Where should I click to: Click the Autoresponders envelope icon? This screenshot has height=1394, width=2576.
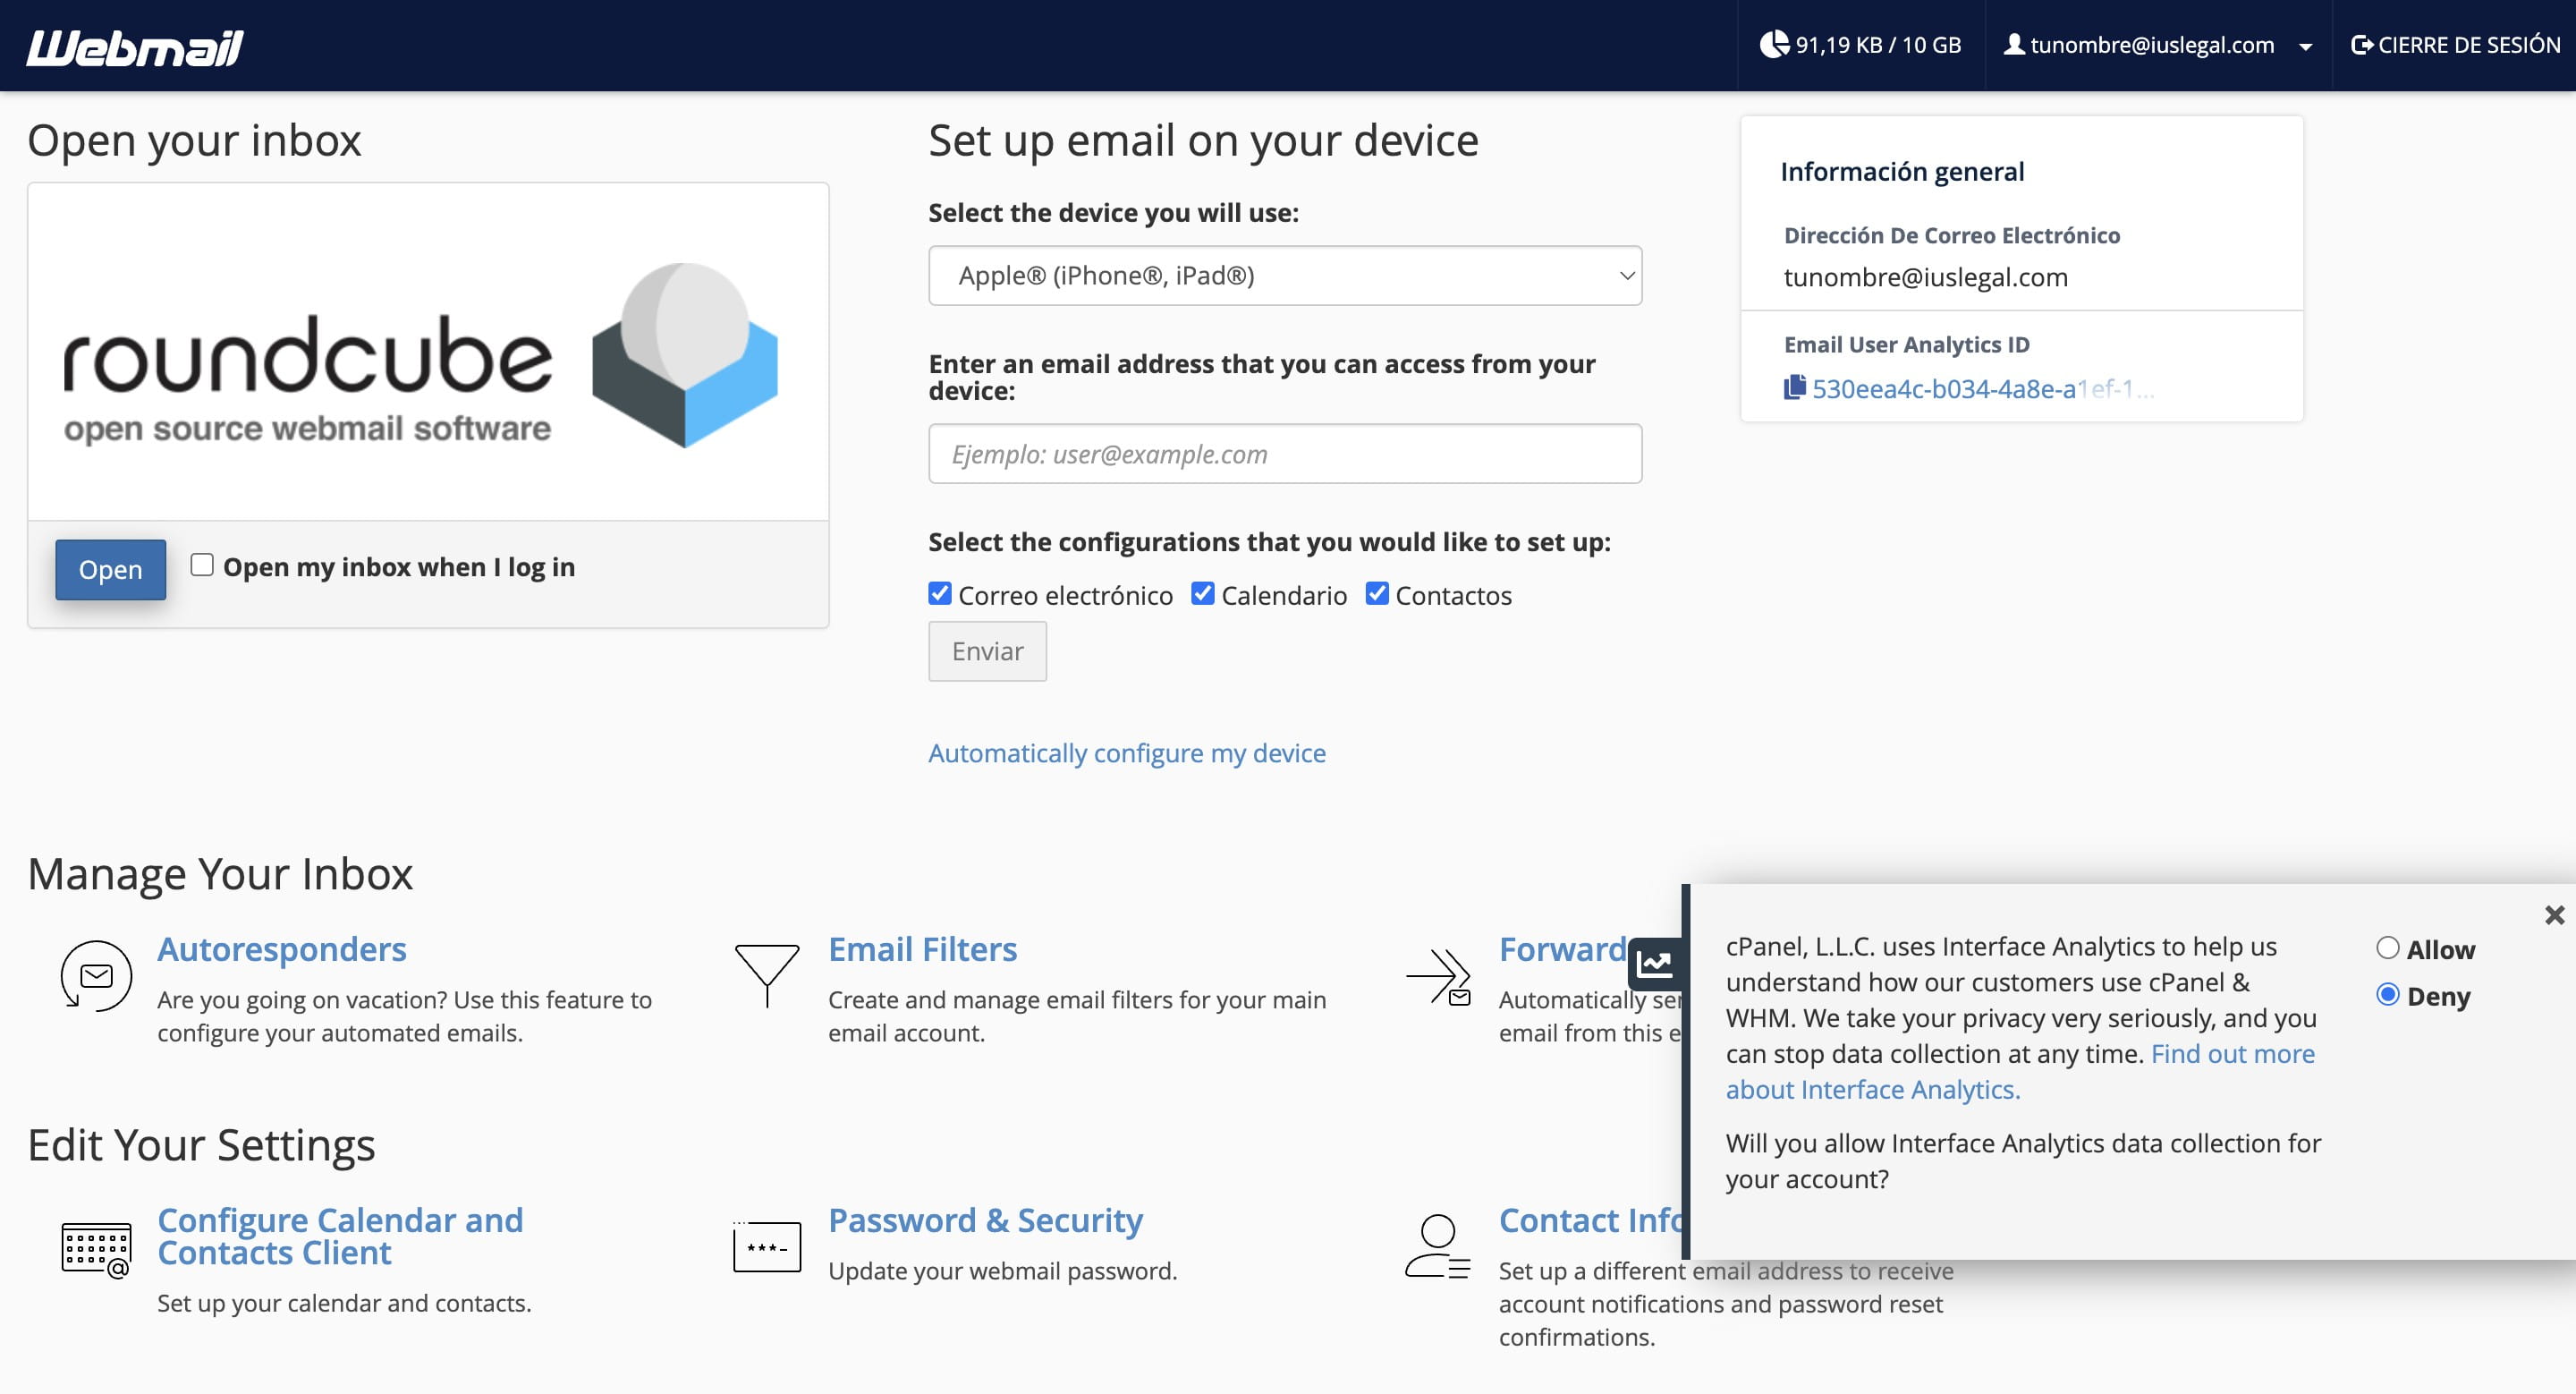click(x=96, y=976)
